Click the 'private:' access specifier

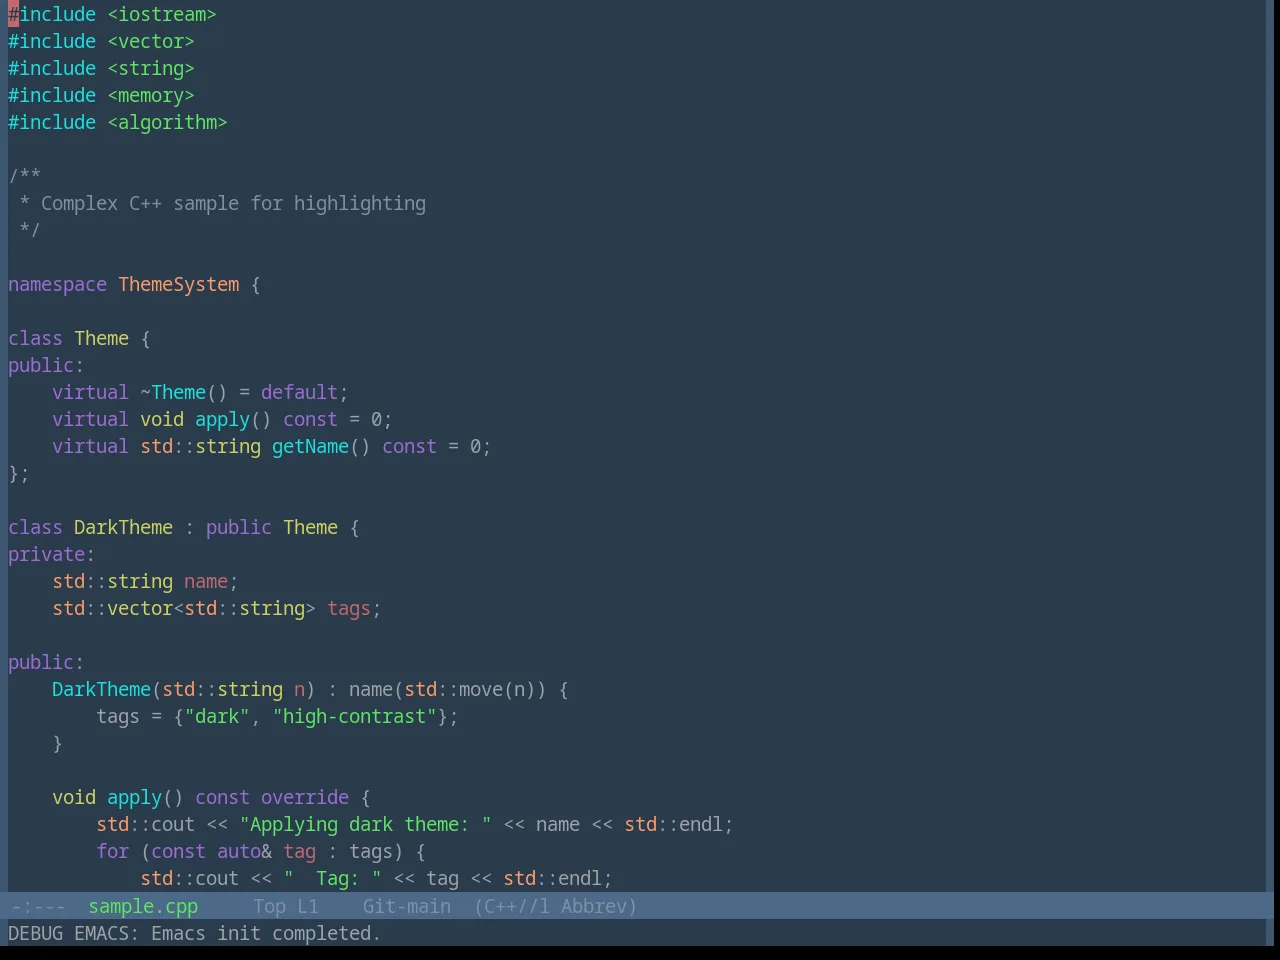(x=51, y=555)
